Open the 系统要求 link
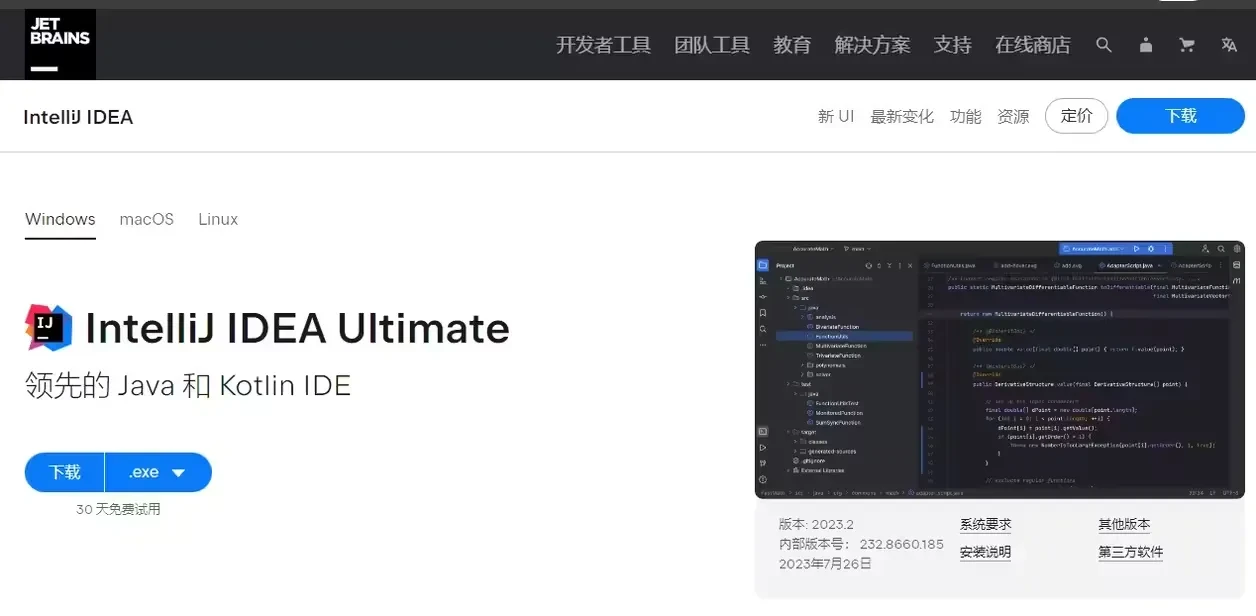 tap(985, 524)
